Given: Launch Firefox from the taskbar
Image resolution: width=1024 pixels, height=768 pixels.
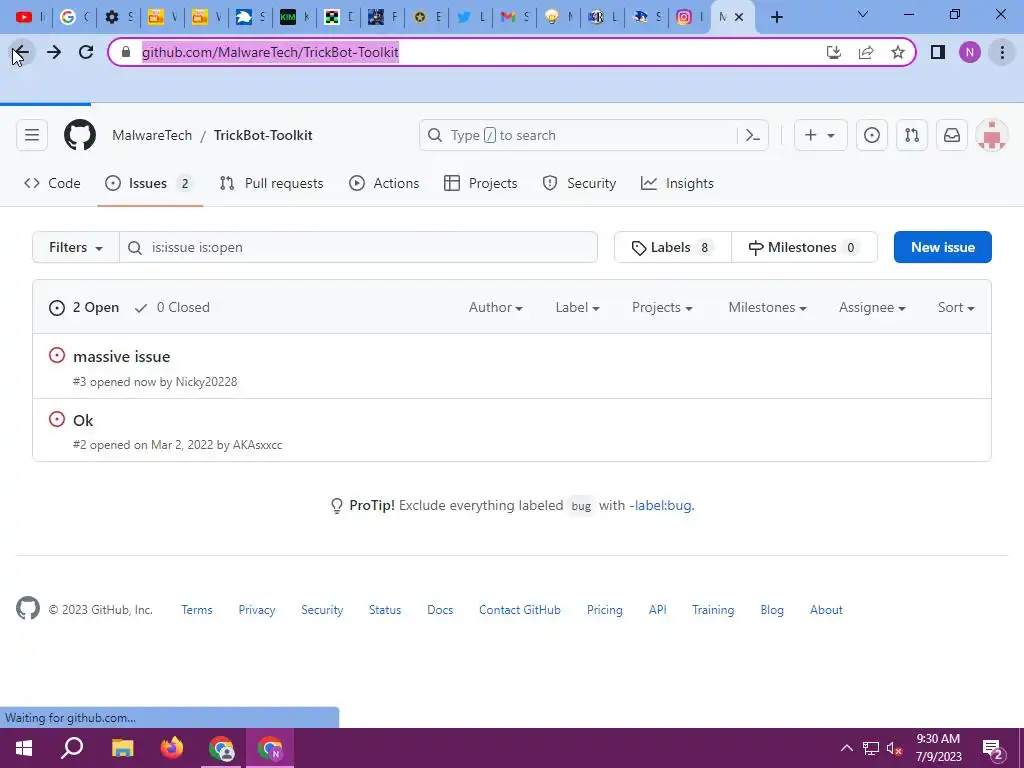Looking at the screenshot, I should click(172, 748).
